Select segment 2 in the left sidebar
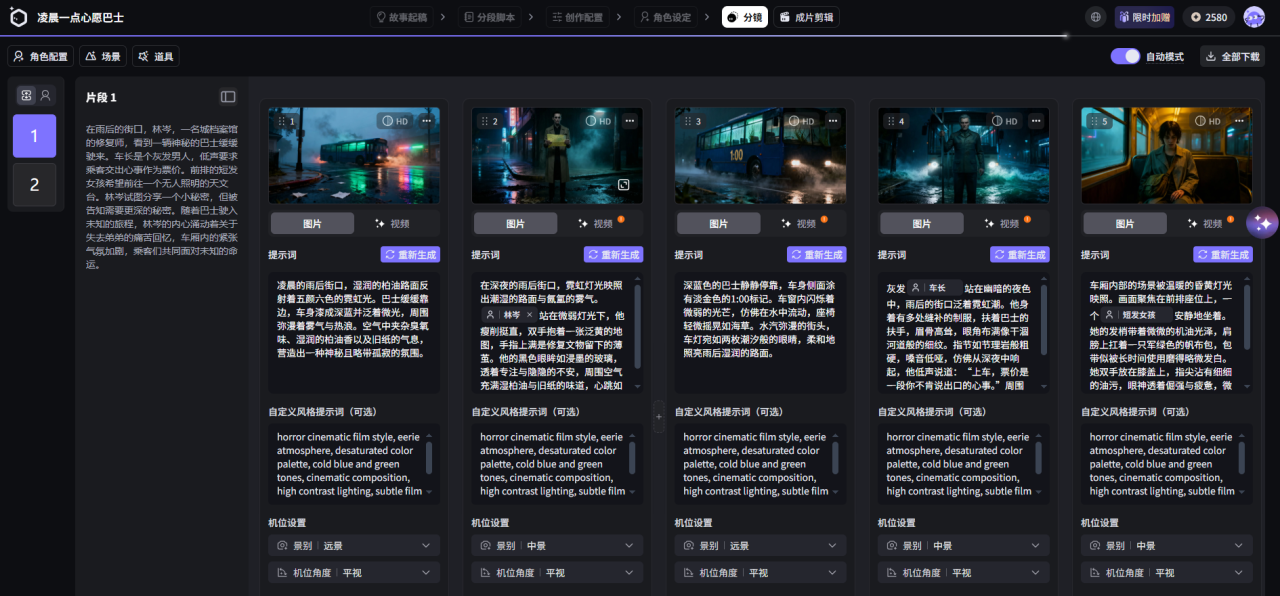Image resolution: width=1280 pixels, height=596 pixels. pos(33,182)
